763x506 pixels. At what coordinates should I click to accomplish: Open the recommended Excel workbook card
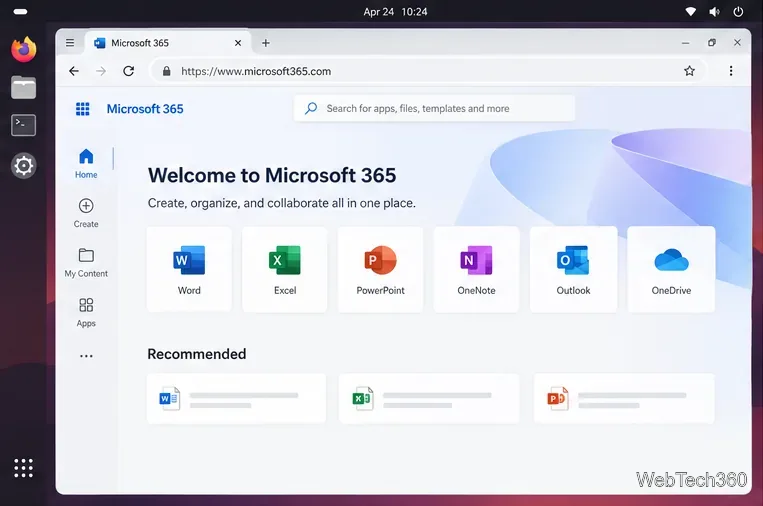(x=429, y=398)
